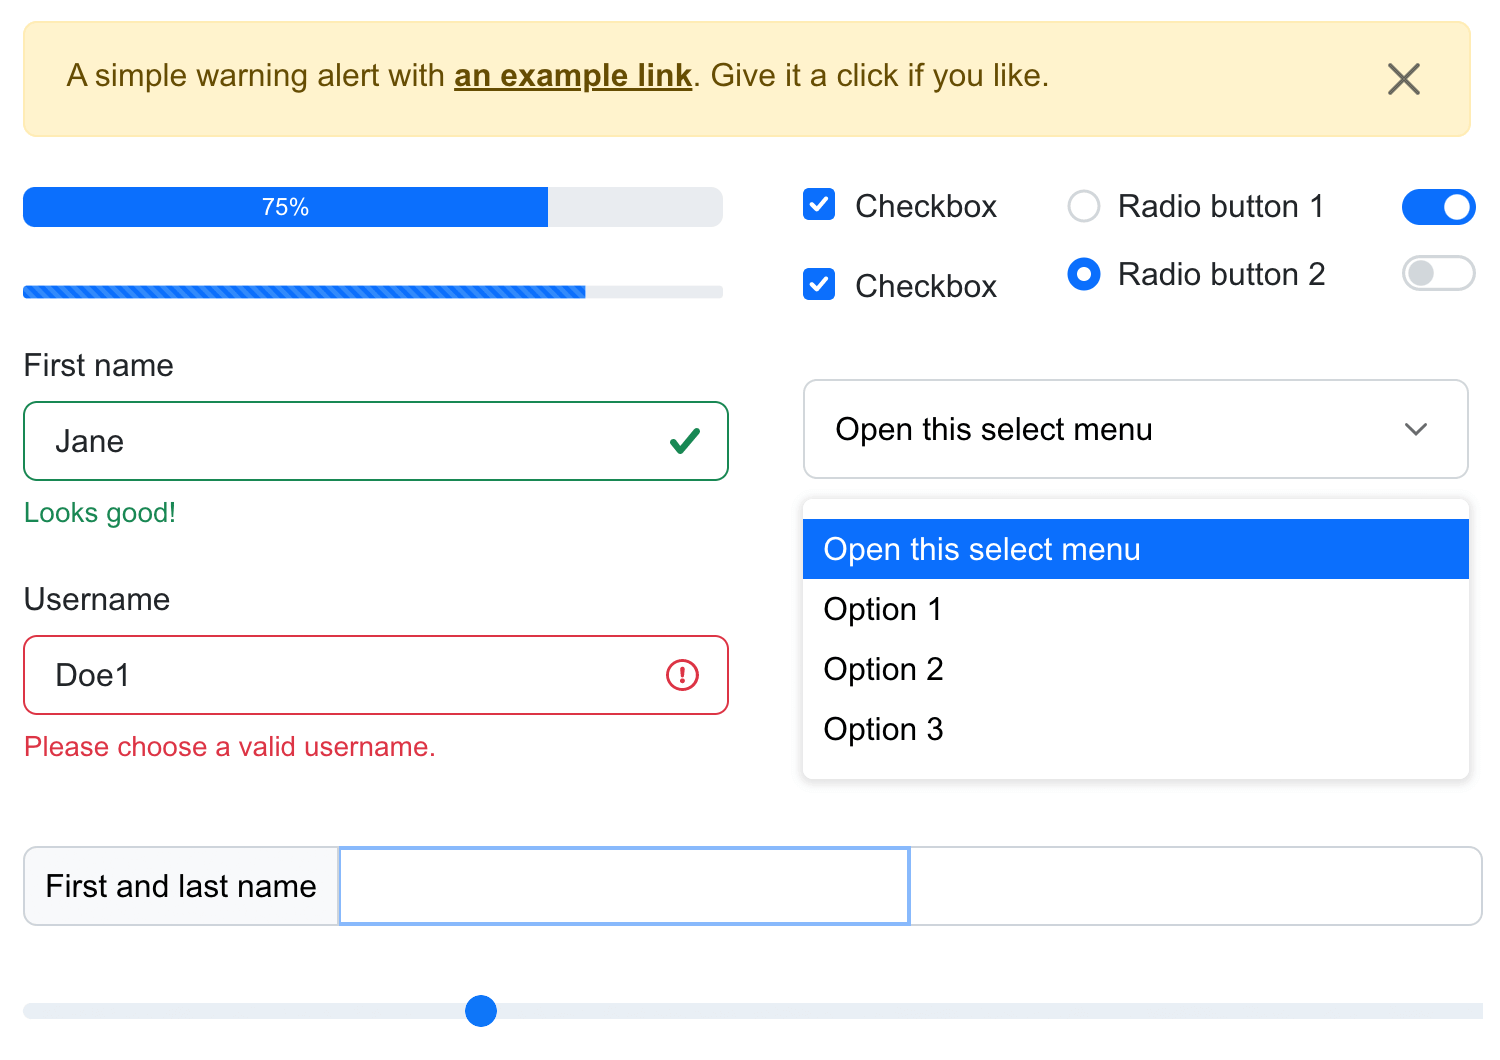Click the red exclamation error icon
Screen dimensions: 1500x1060
tap(683, 675)
